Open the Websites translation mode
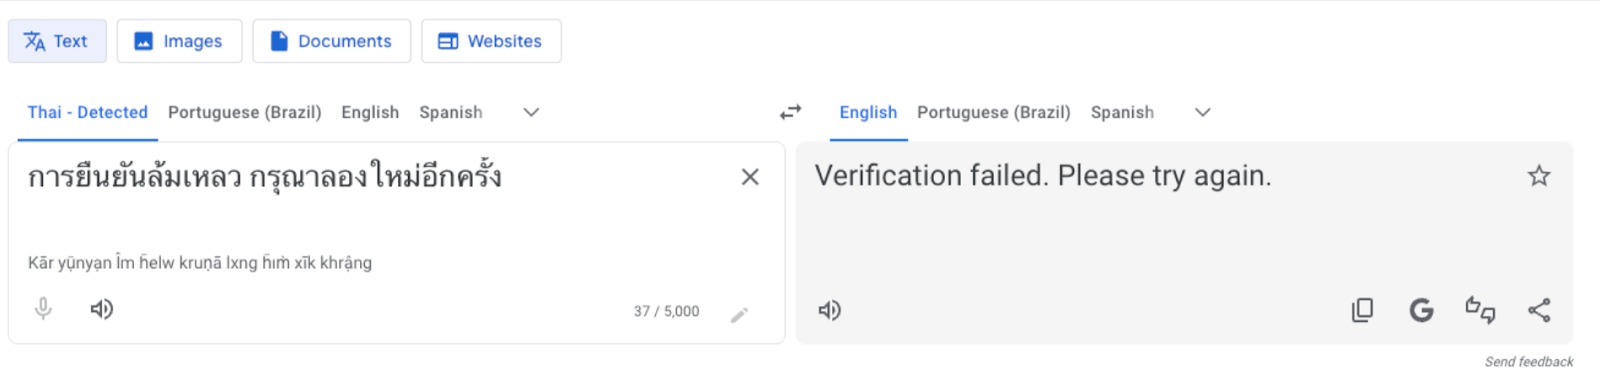The height and width of the screenshot is (381, 1600). (x=491, y=41)
